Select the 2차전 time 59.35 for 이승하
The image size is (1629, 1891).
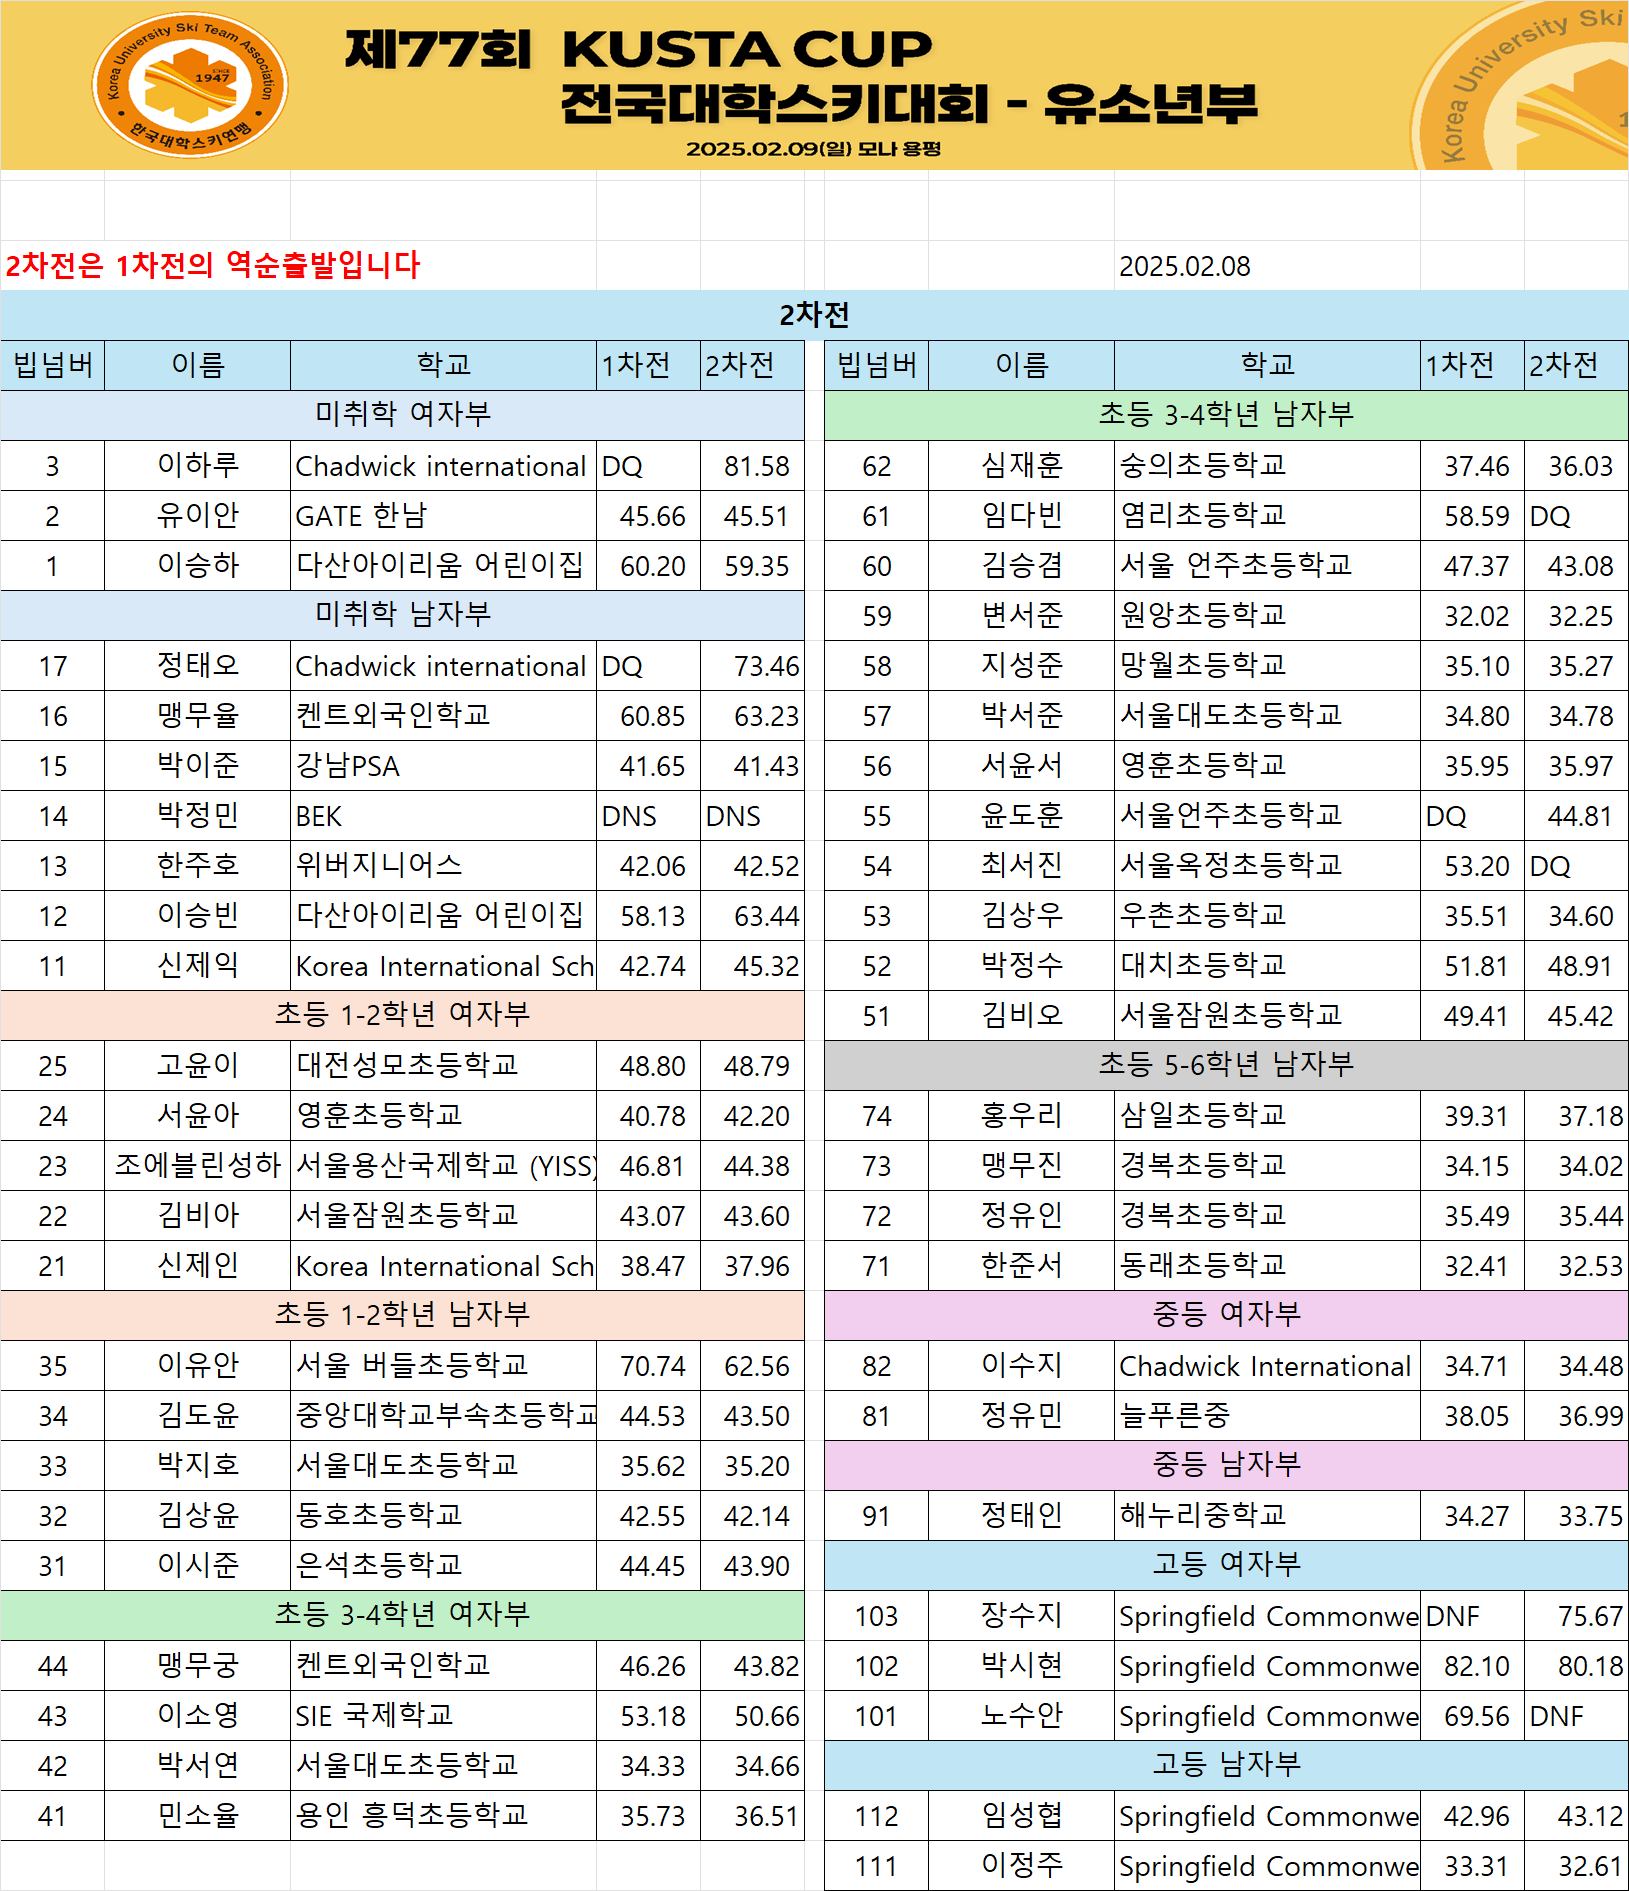(x=752, y=565)
